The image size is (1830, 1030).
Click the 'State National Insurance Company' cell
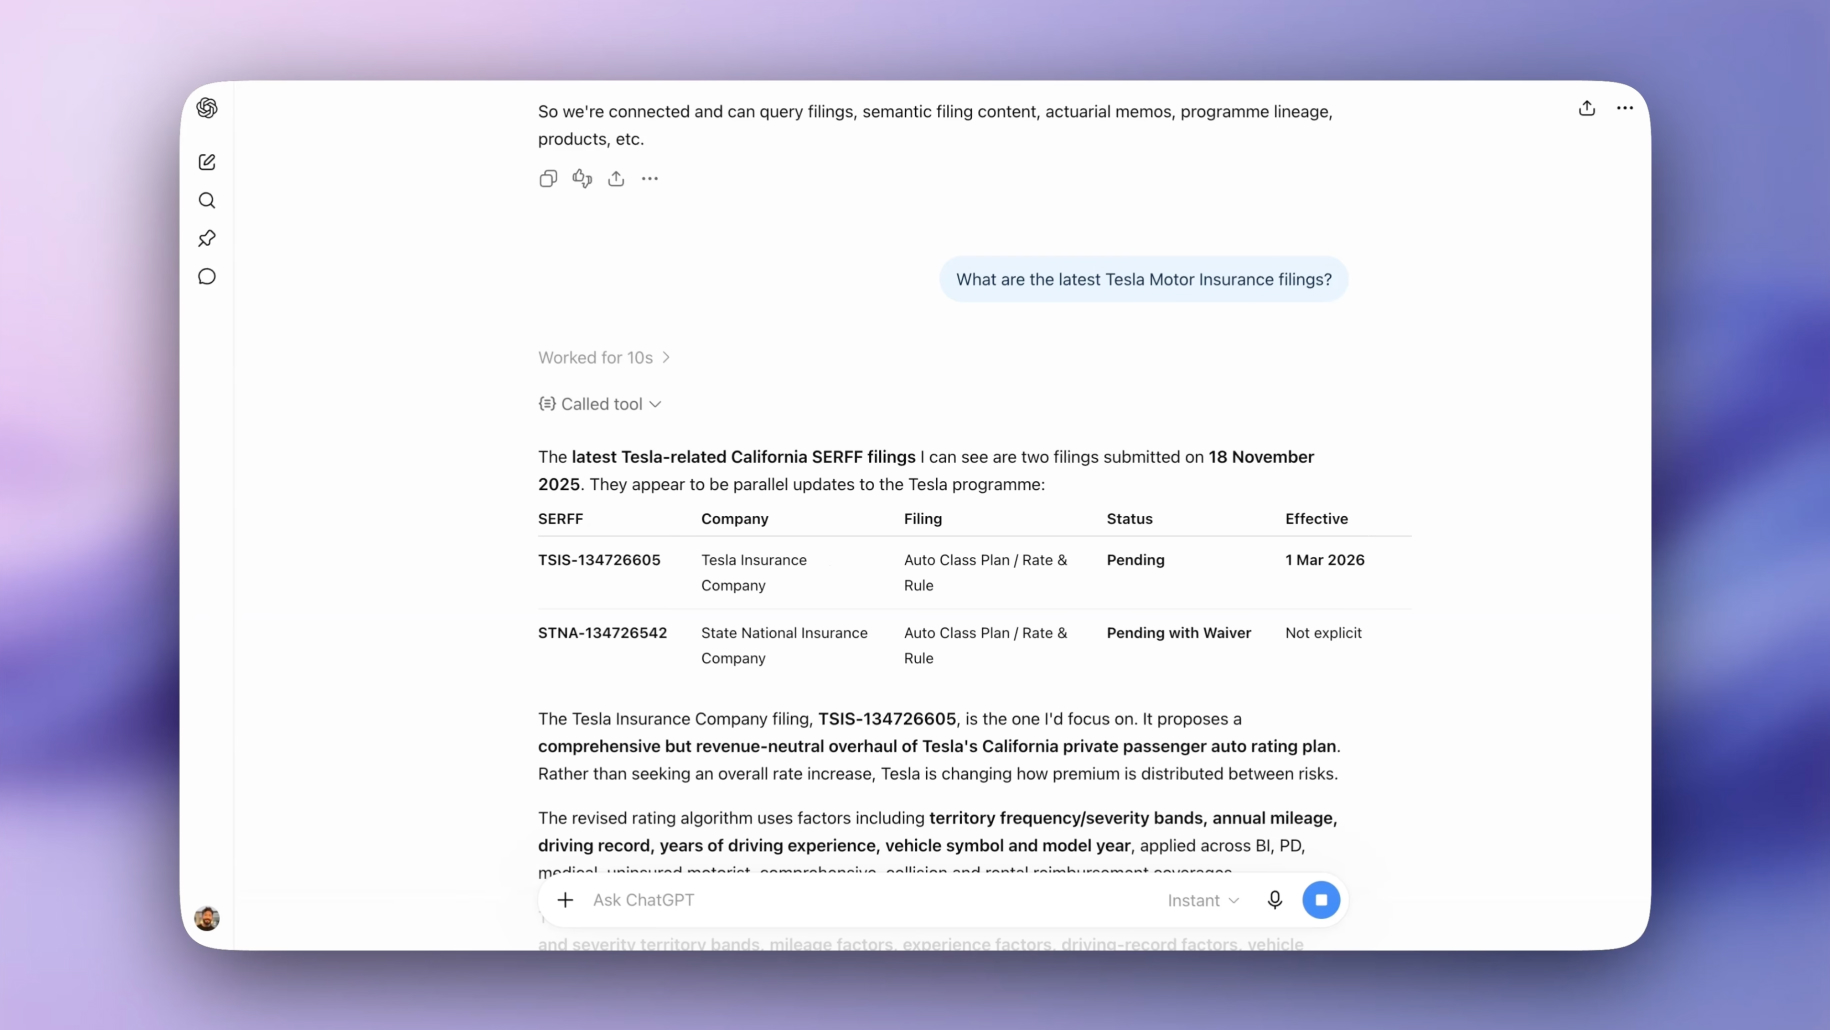[x=784, y=646]
